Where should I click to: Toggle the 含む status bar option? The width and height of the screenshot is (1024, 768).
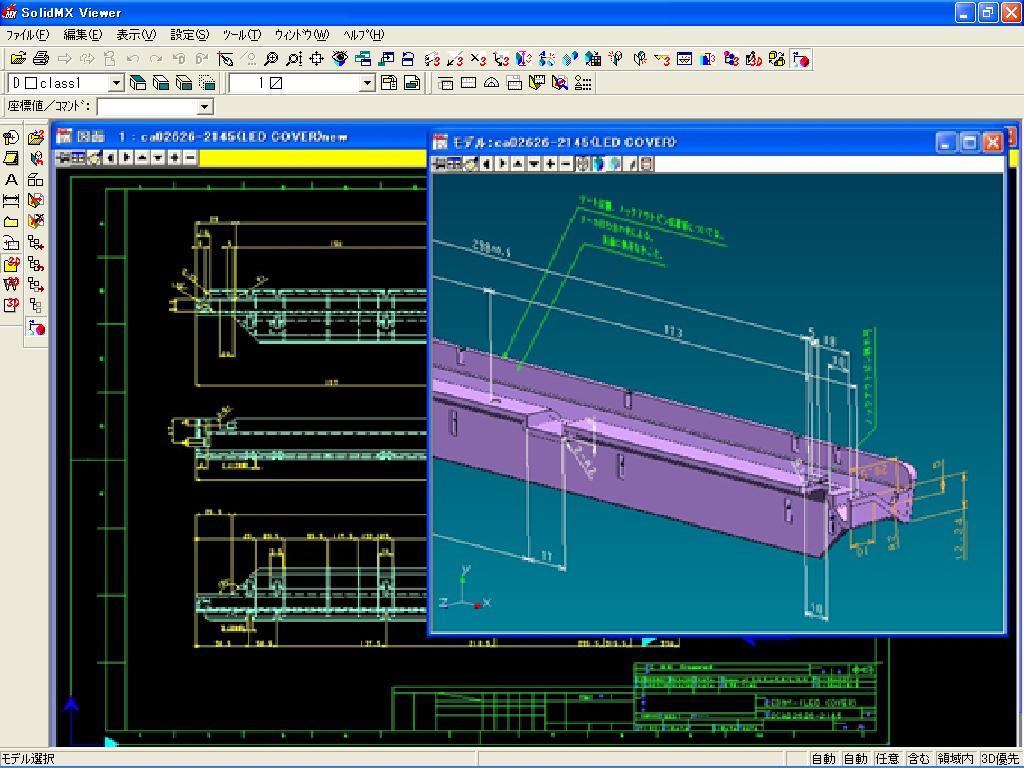(x=918, y=759)
